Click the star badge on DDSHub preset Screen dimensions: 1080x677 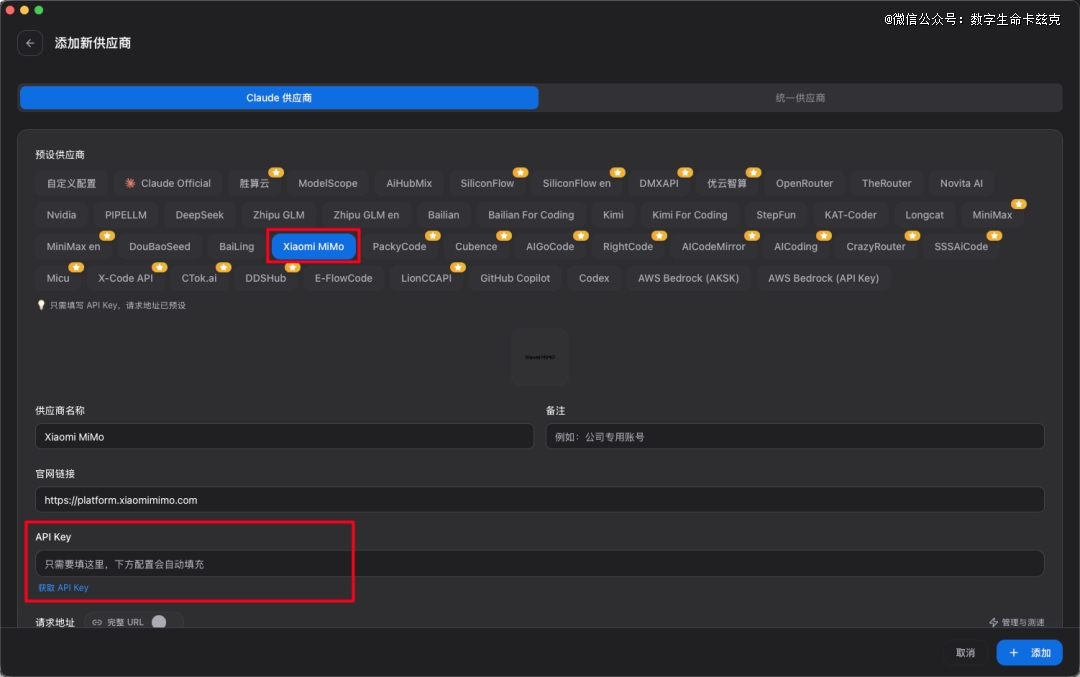pos(292,267)
